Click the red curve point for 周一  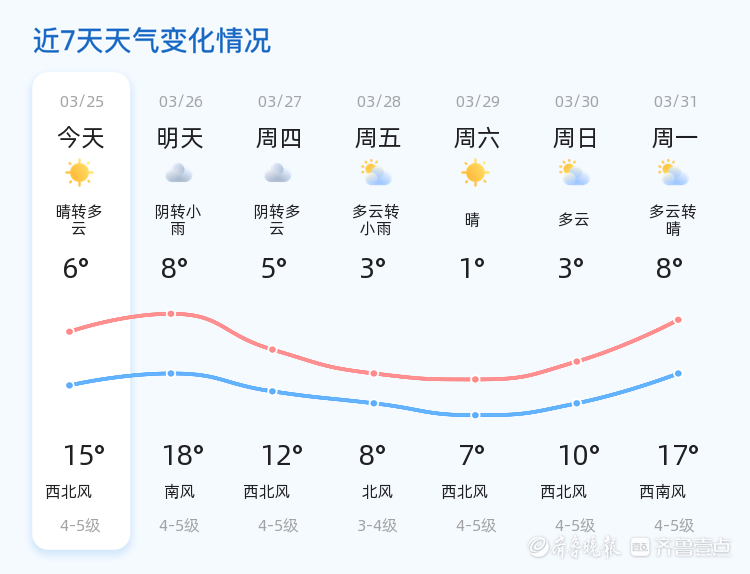[x=678, y=320]
